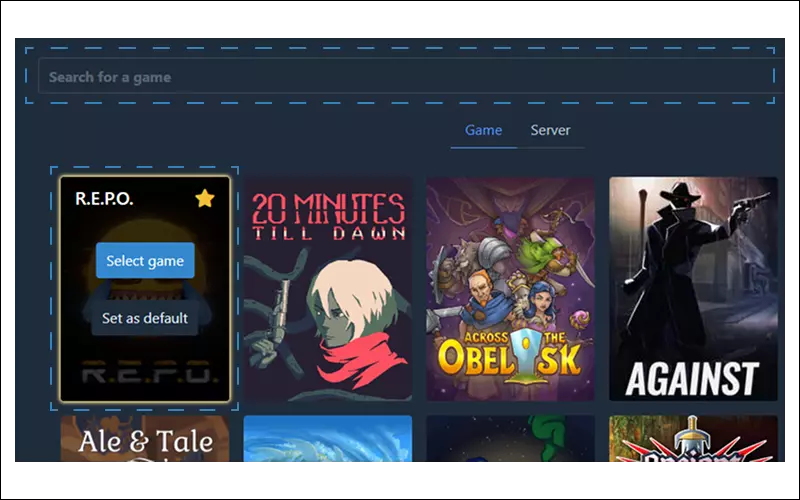800x500 pixels.
Task: Open the Against game card
Action: click(693, 289)
